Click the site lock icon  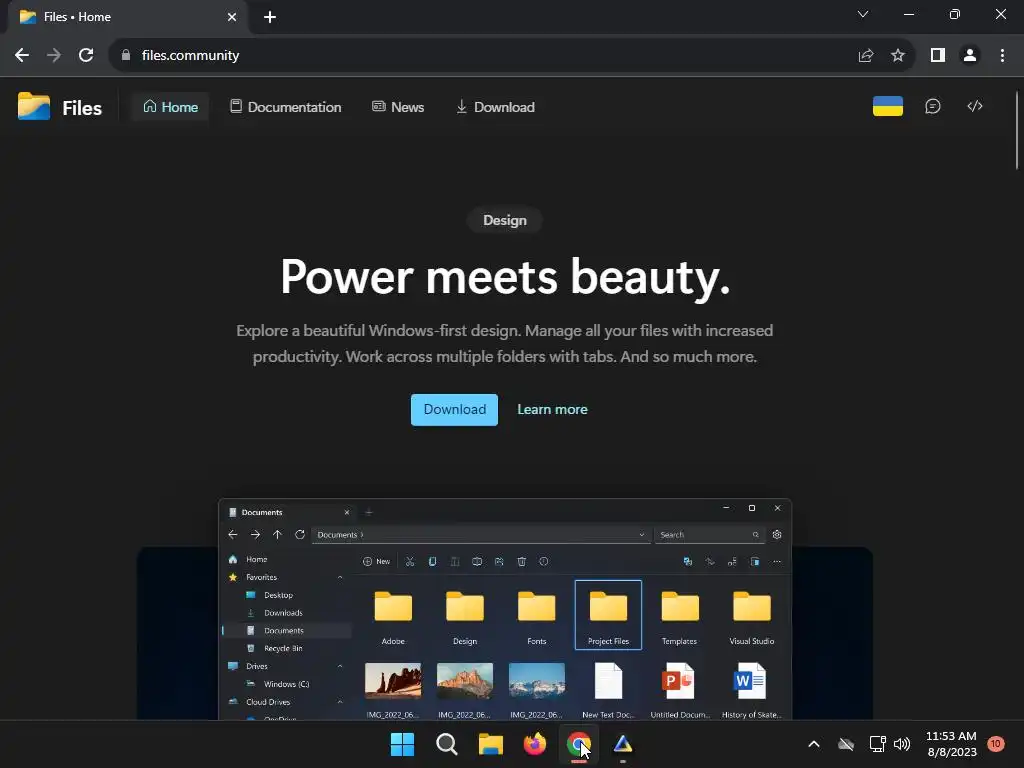126,56
